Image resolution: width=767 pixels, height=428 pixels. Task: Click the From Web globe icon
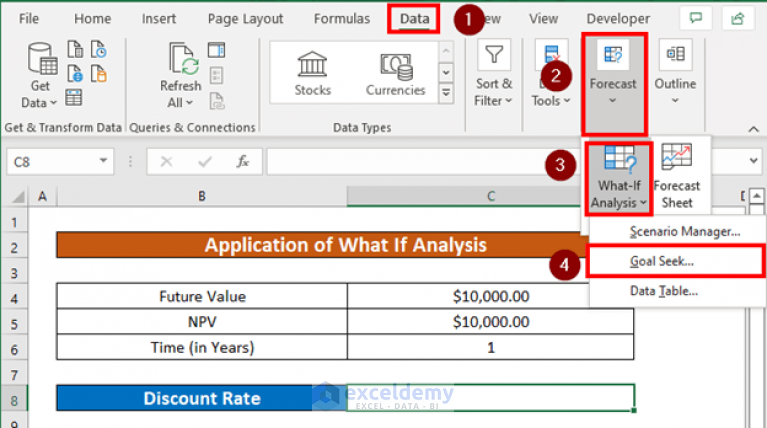(x=75, y=73)
